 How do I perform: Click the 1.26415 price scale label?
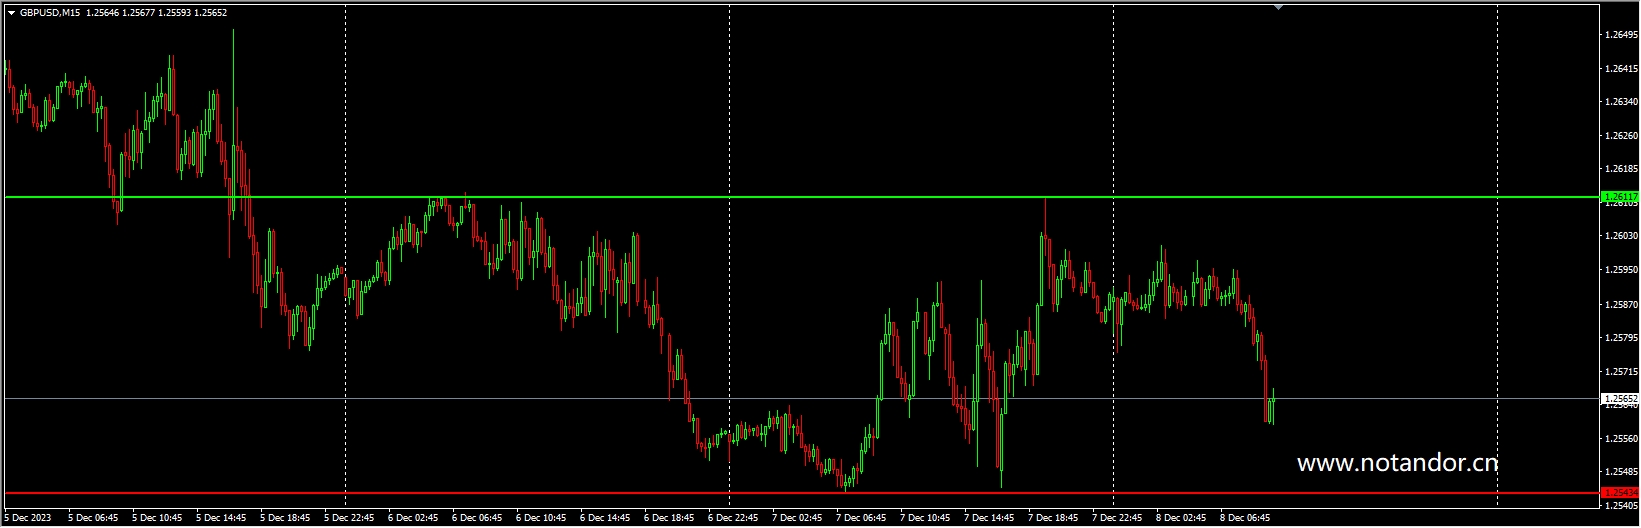pyautogui.click(x=1621, y=69)
